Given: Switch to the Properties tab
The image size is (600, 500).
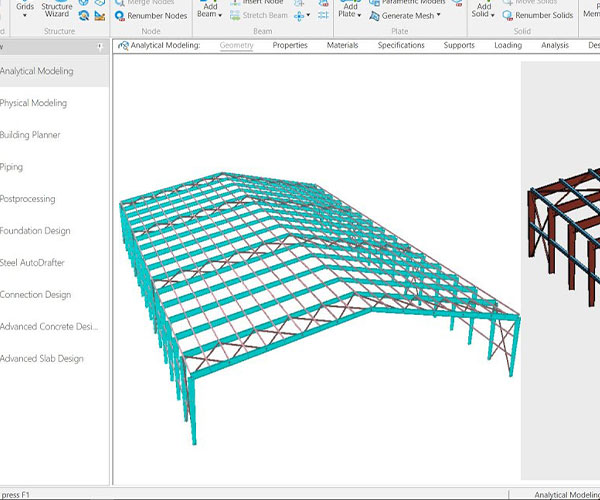Looking at the screenshot, I should [x=290, y=46].
